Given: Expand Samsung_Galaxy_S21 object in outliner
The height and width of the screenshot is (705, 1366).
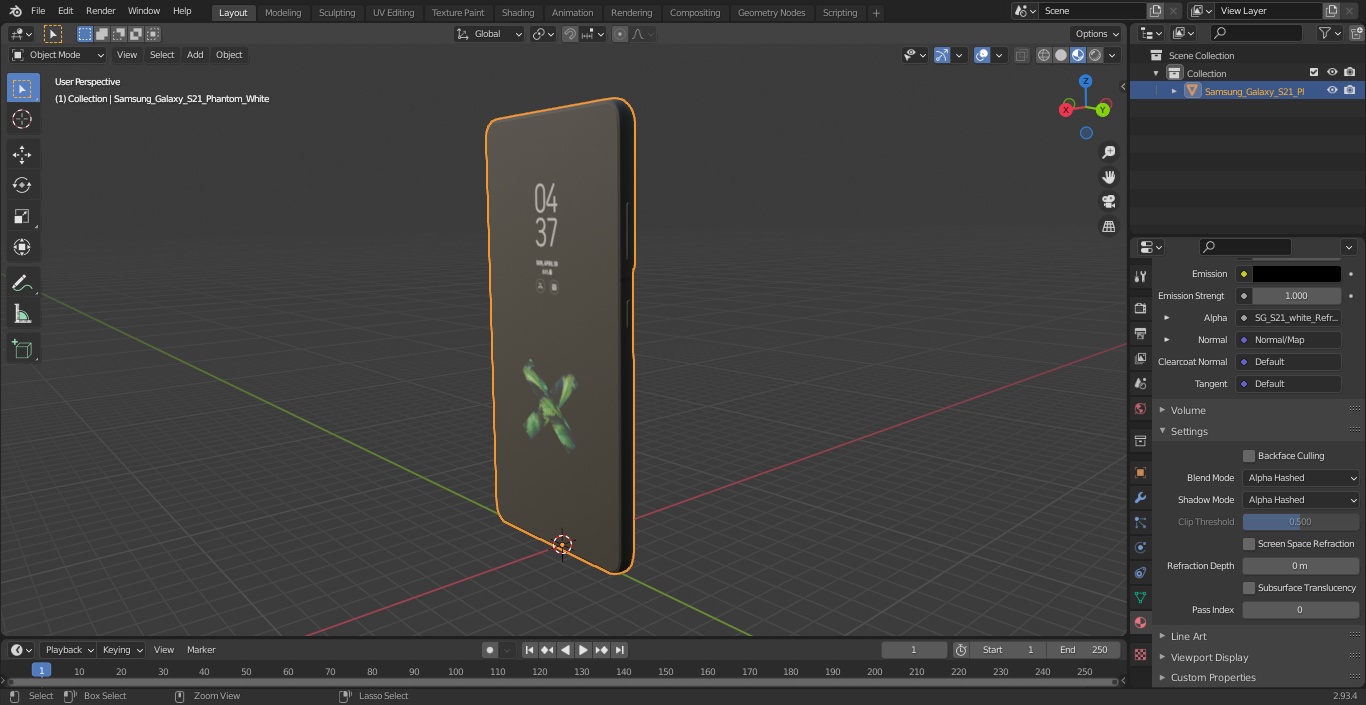Looking at the screenshot, I should point(1174,91).
